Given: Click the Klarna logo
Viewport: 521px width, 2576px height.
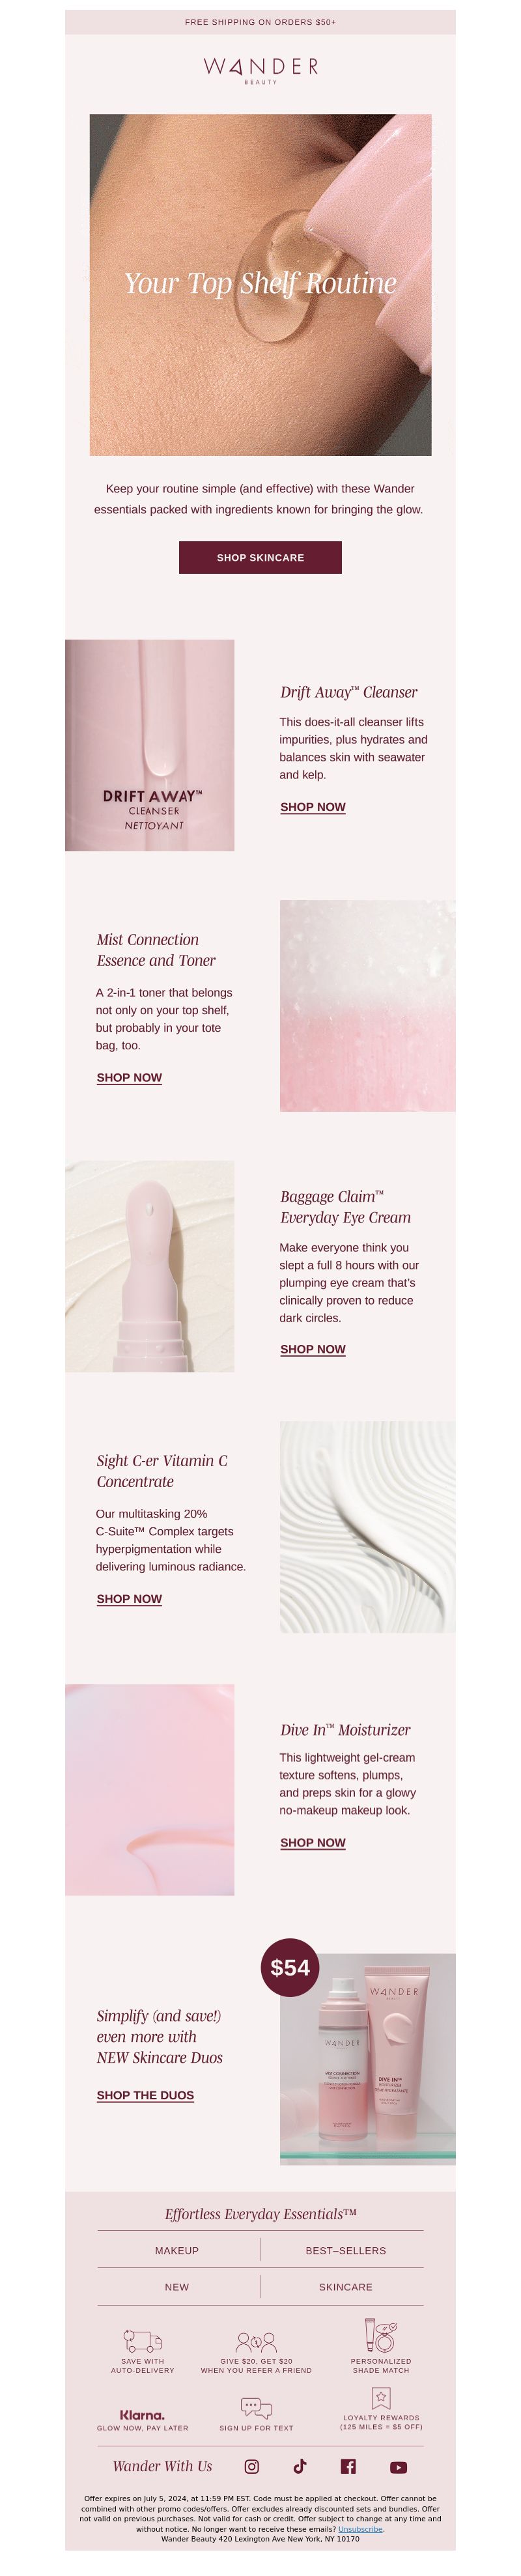Looking at the screenshot, I should pos(142,2414).
